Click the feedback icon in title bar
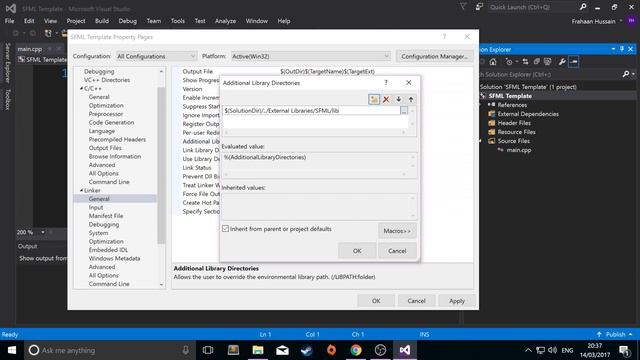This screenshot has width=640, height=360. point(479,7)
